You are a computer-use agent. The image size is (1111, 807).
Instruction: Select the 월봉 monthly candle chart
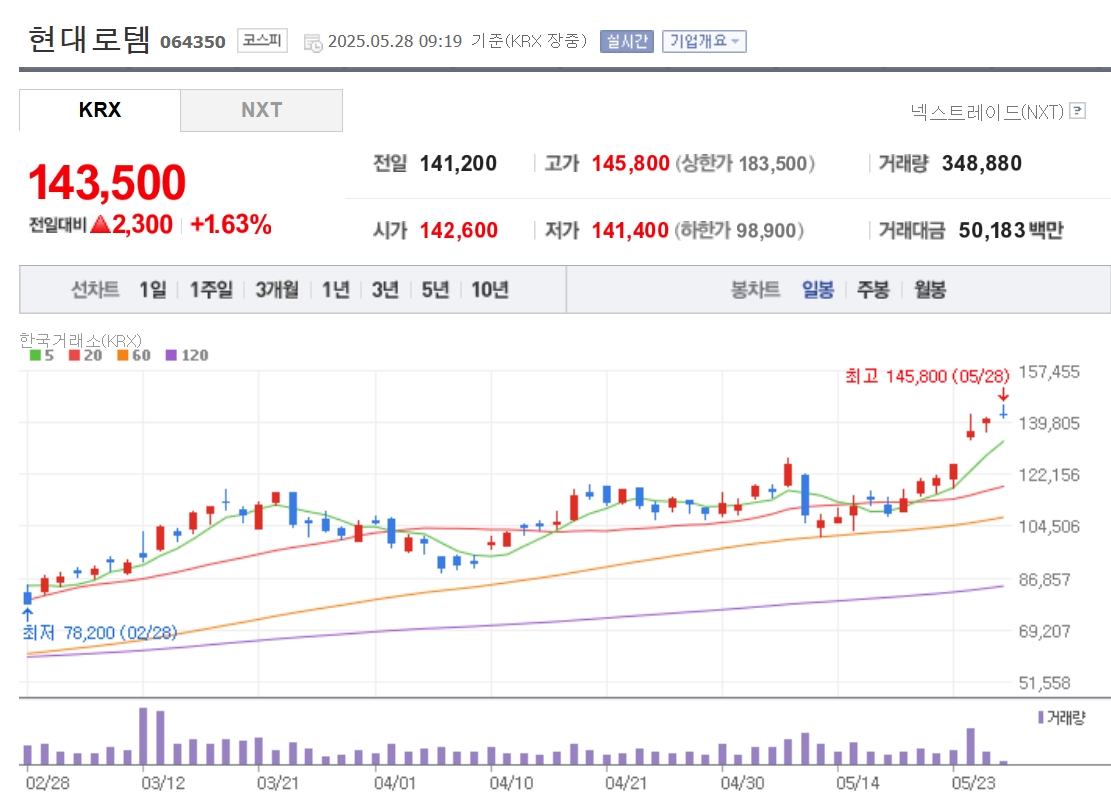coord(930,290)
